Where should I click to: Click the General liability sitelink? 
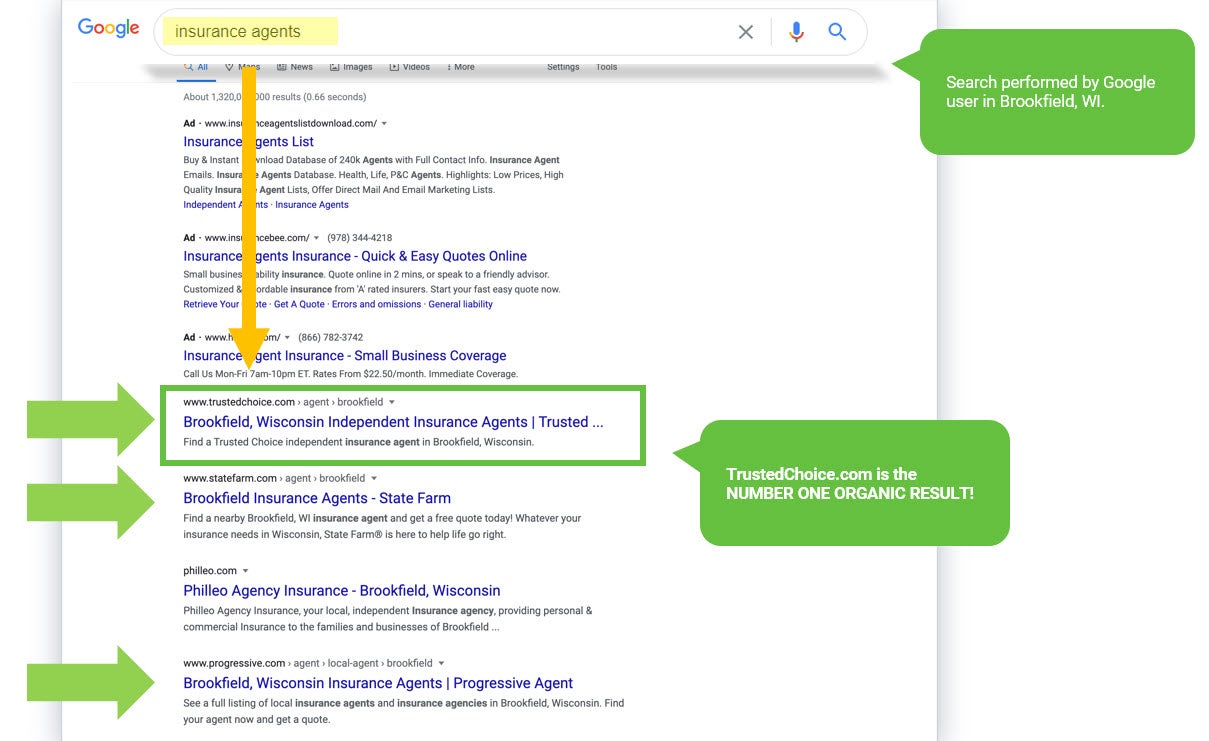460,304
